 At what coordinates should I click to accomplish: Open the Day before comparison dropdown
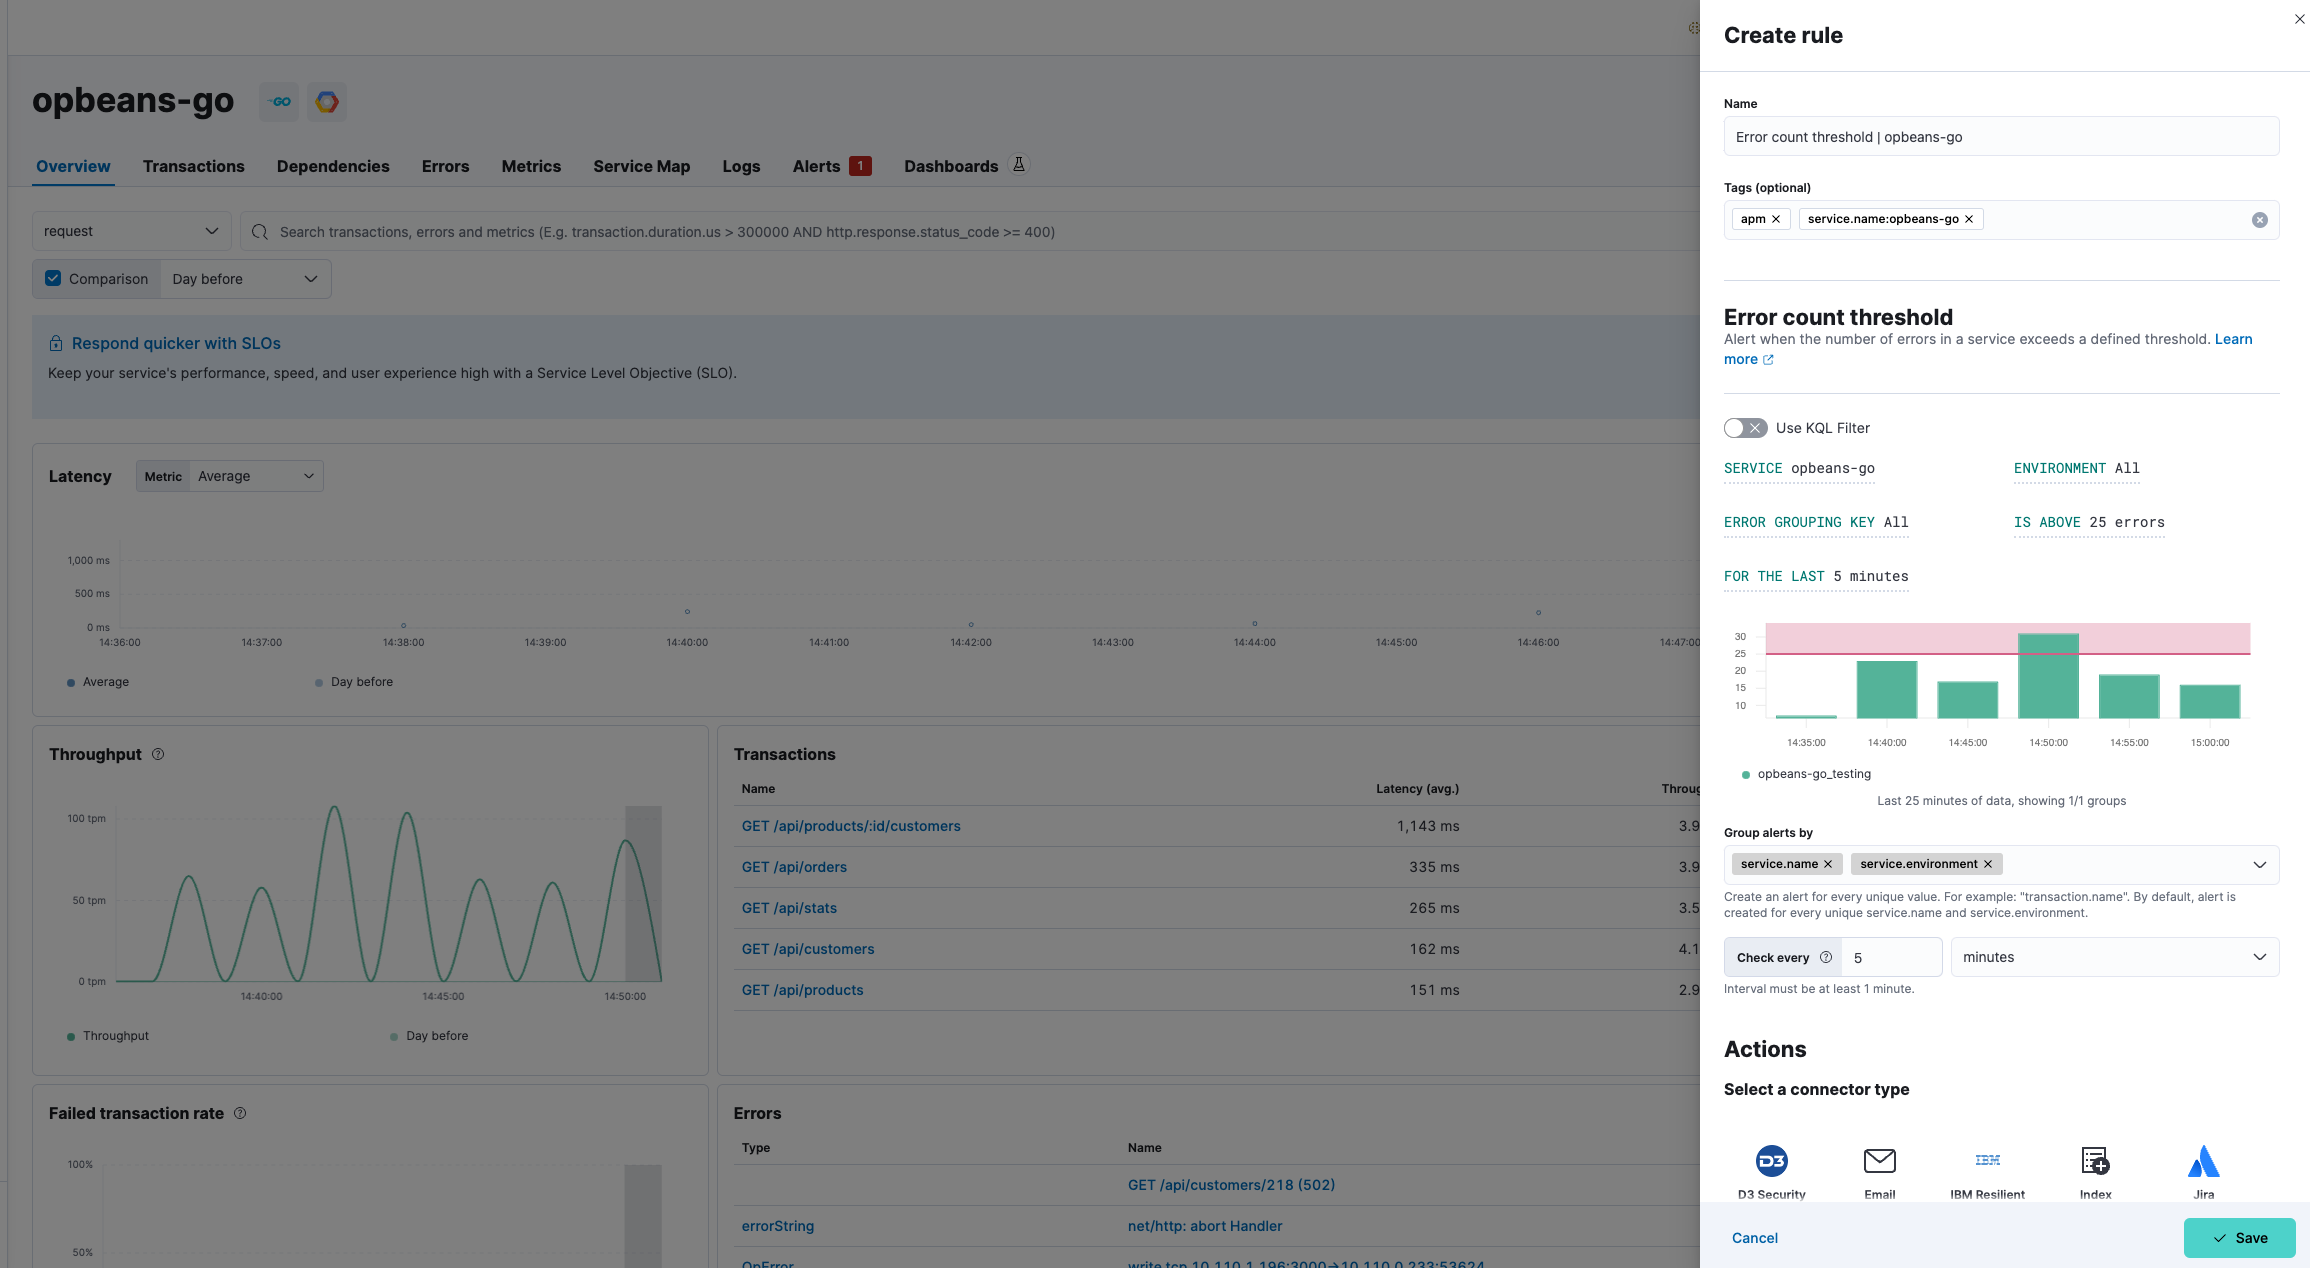[244, 279]
